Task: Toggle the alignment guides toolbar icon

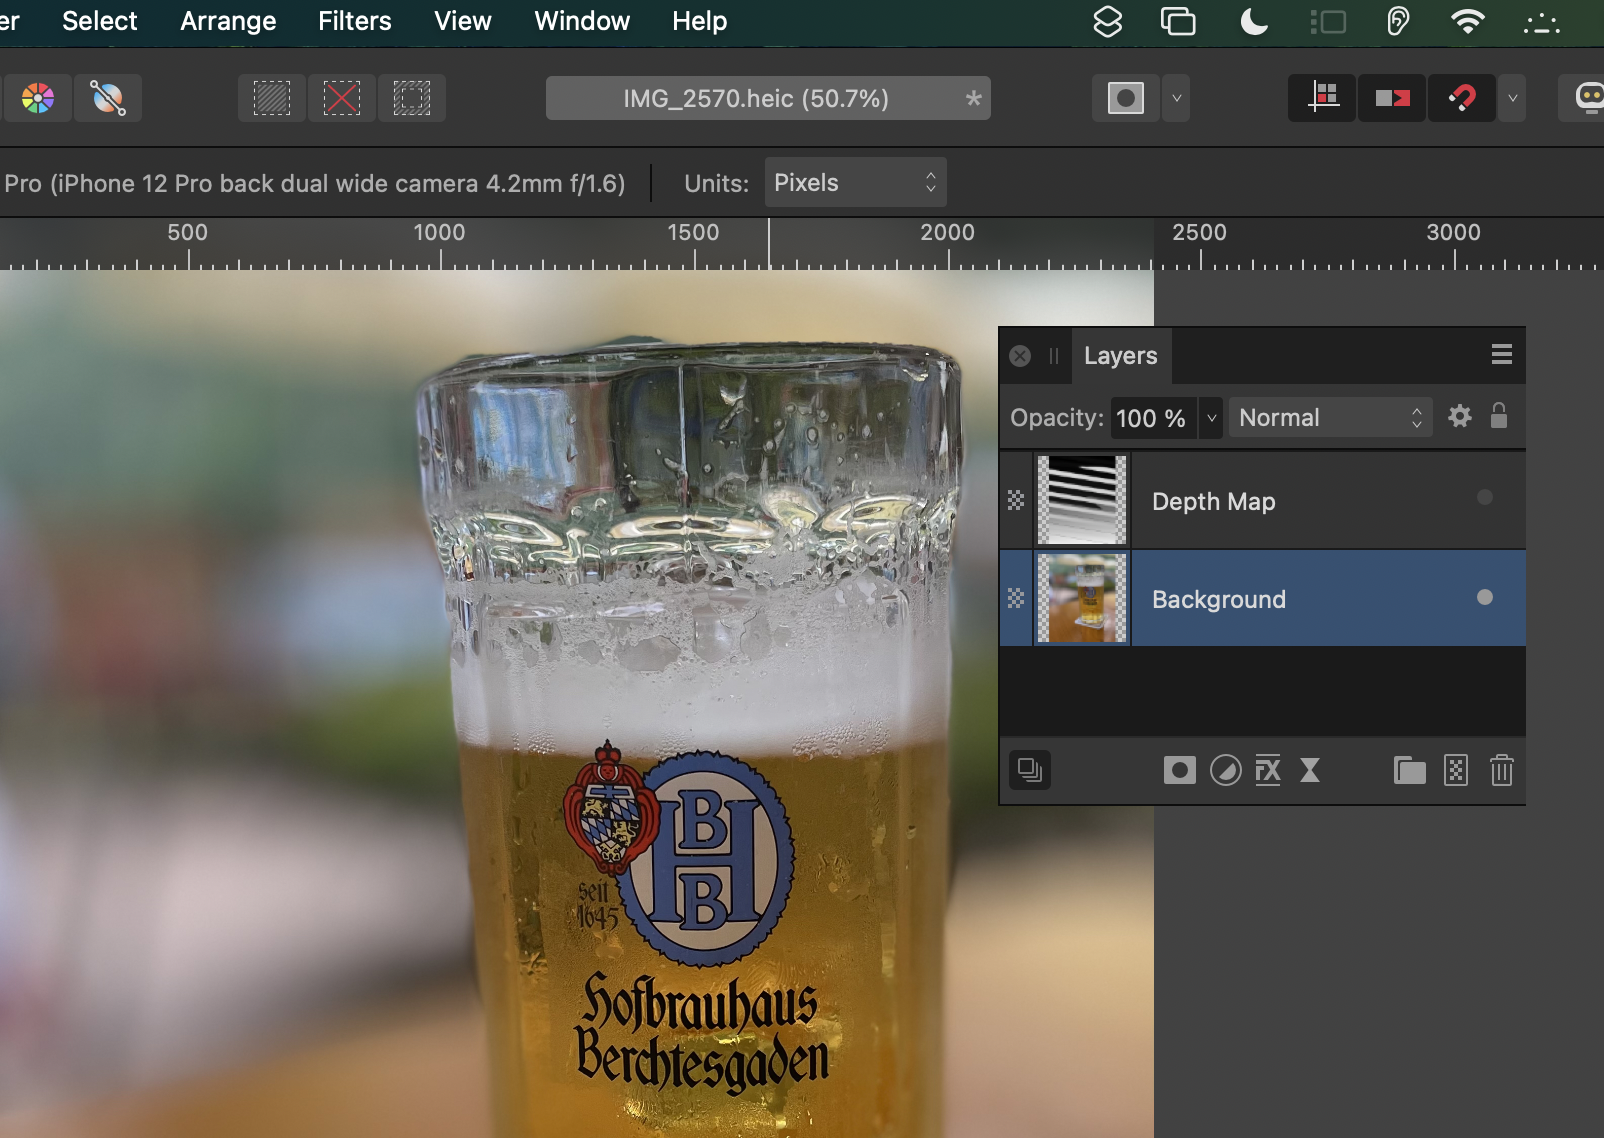Action: pyautogui.click(x=1323, y=98)
